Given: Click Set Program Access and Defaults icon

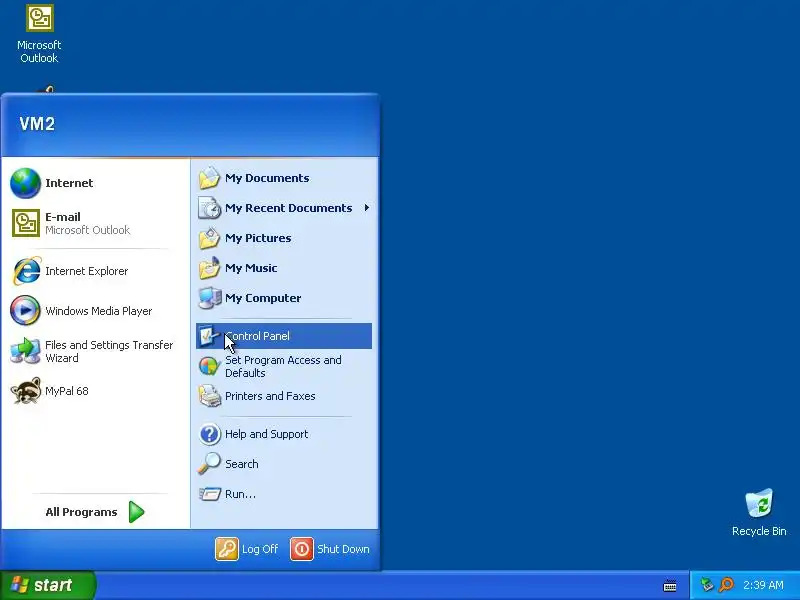Looking at the screenshot, I should tap(209, 366).
